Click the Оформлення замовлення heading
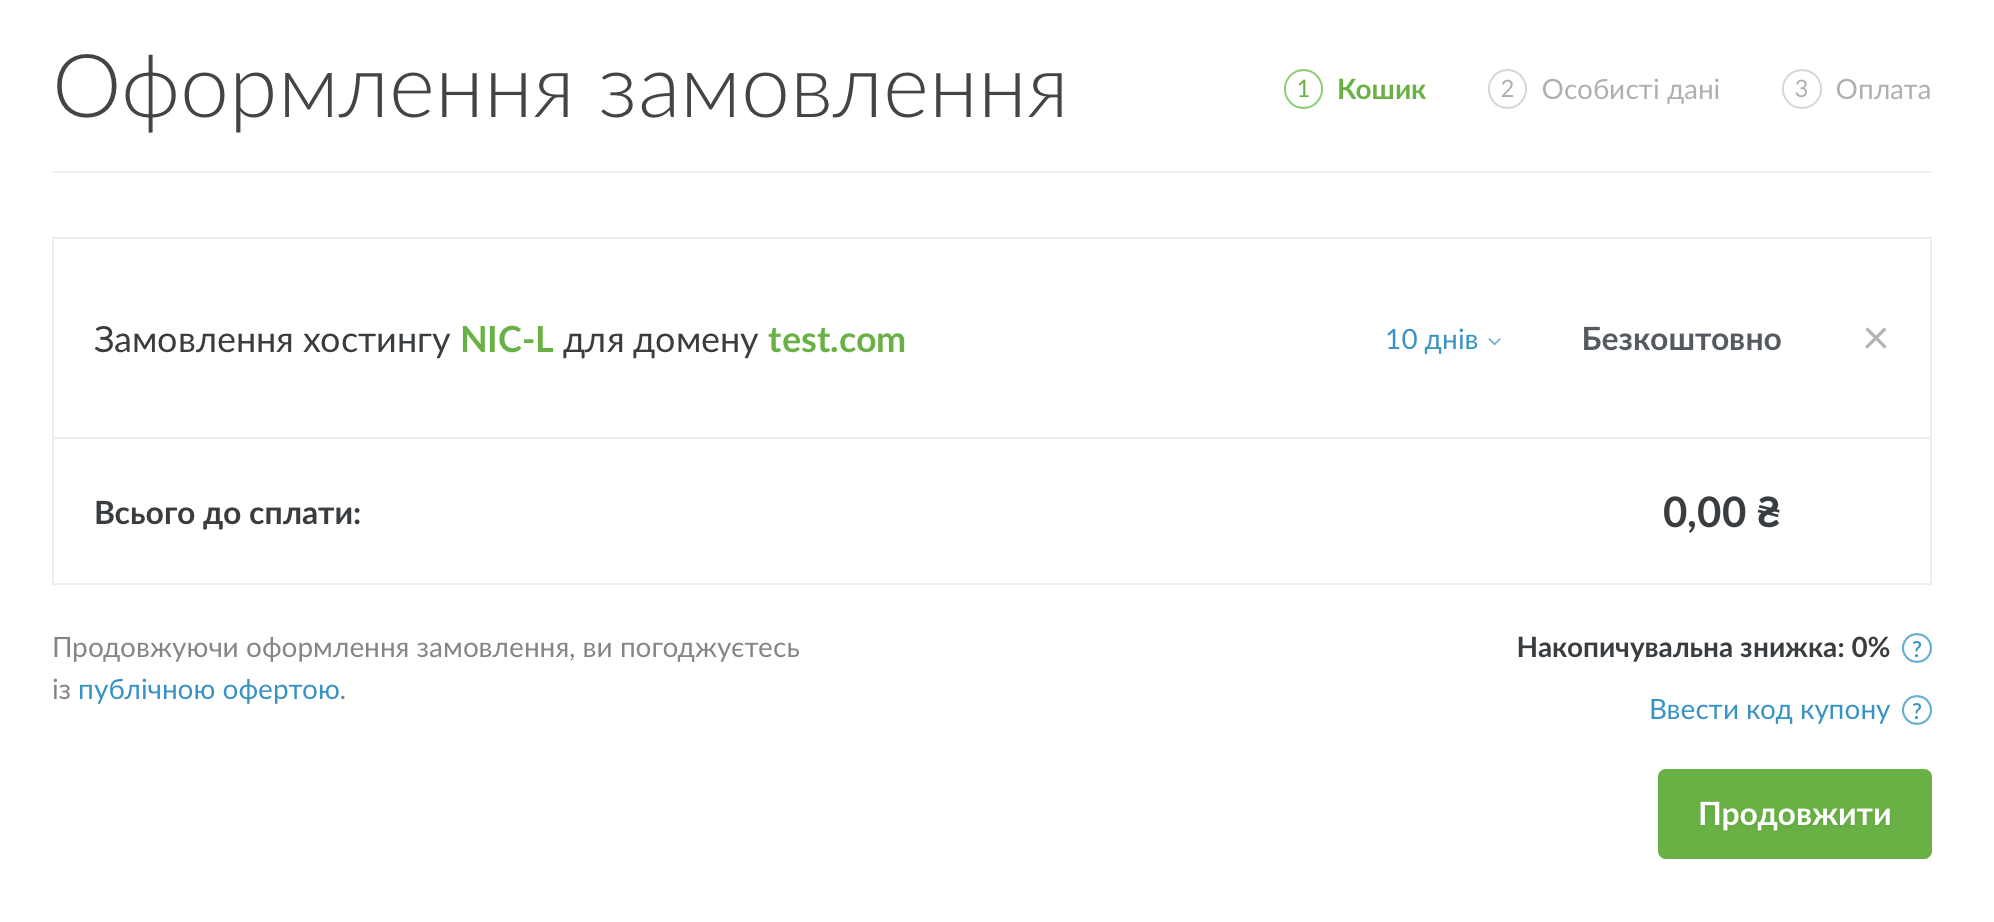 560,90
